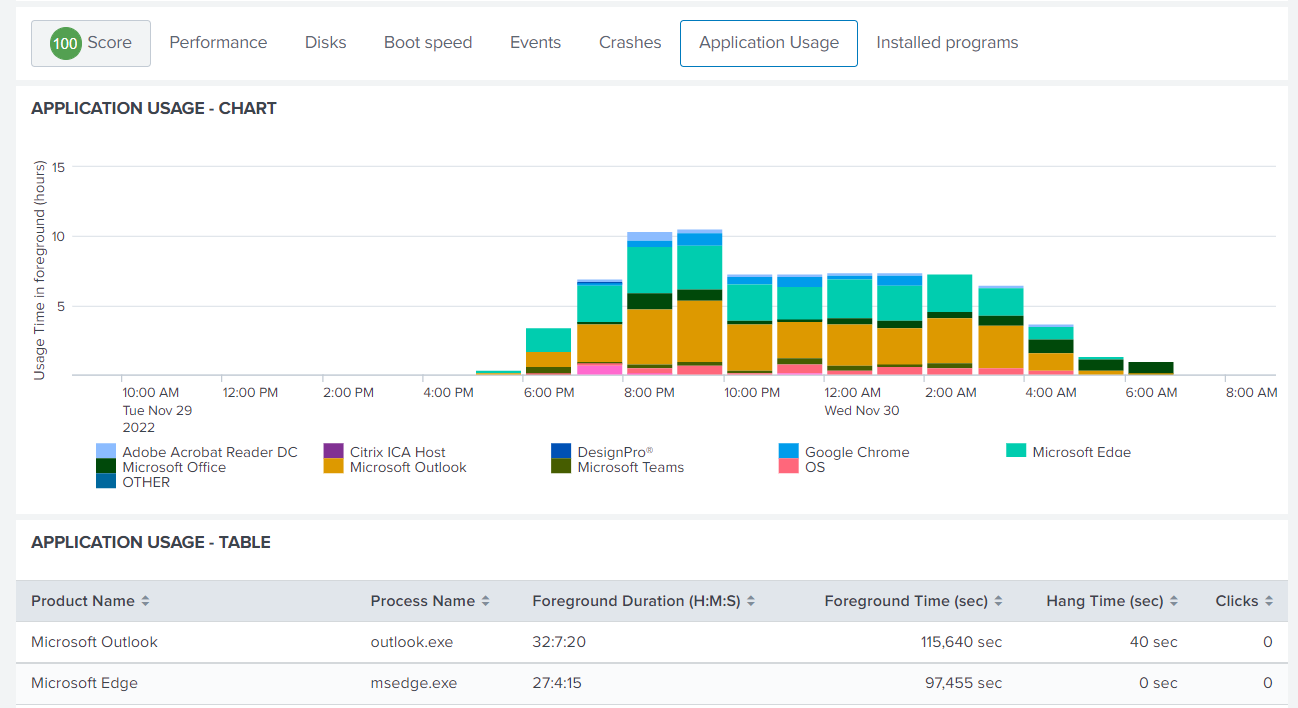
Task: Open the Installed programs tab
Action: point(947,43)
